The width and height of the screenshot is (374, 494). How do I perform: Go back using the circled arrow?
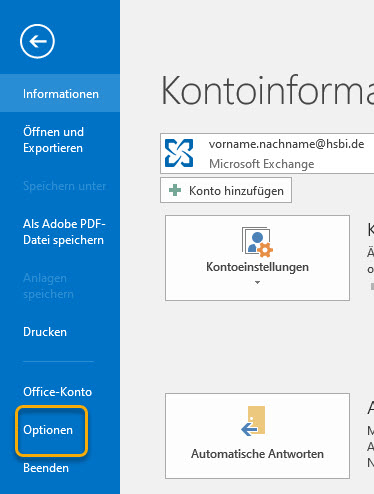[x=37, y=41]
